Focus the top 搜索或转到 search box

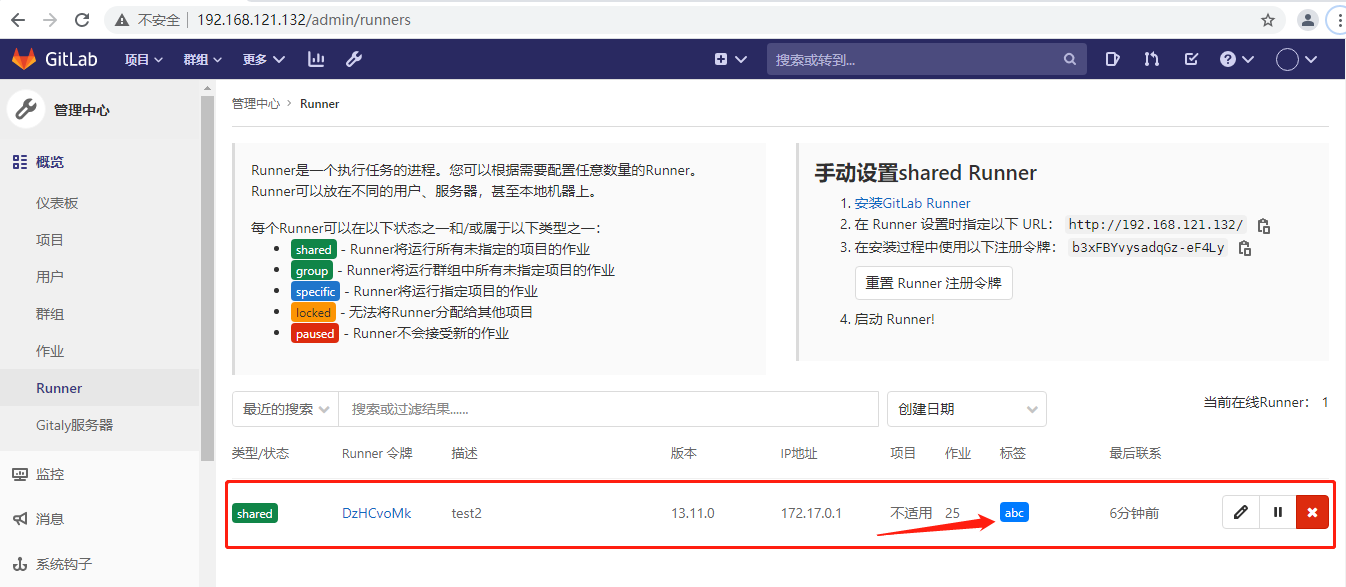tap(926, 59)
